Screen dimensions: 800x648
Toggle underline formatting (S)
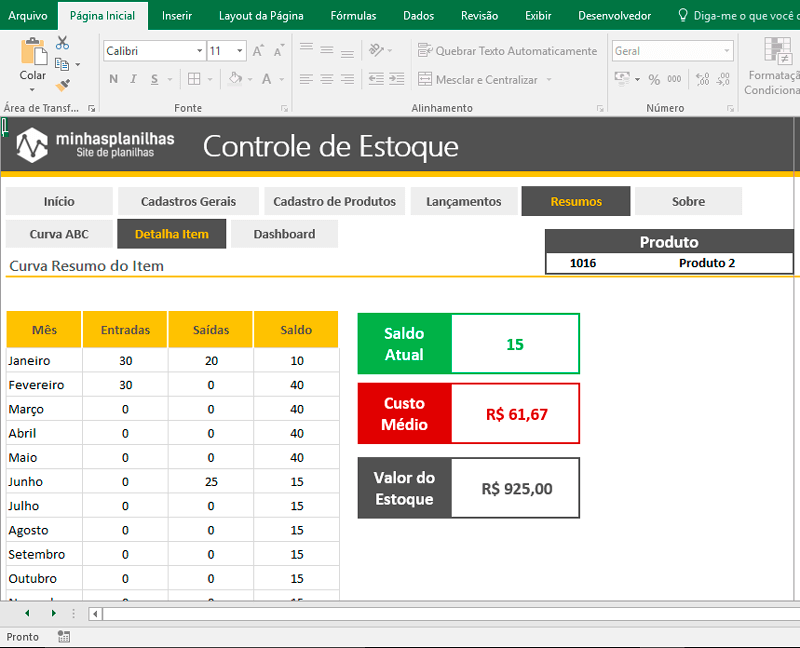(x=154, y=78)
